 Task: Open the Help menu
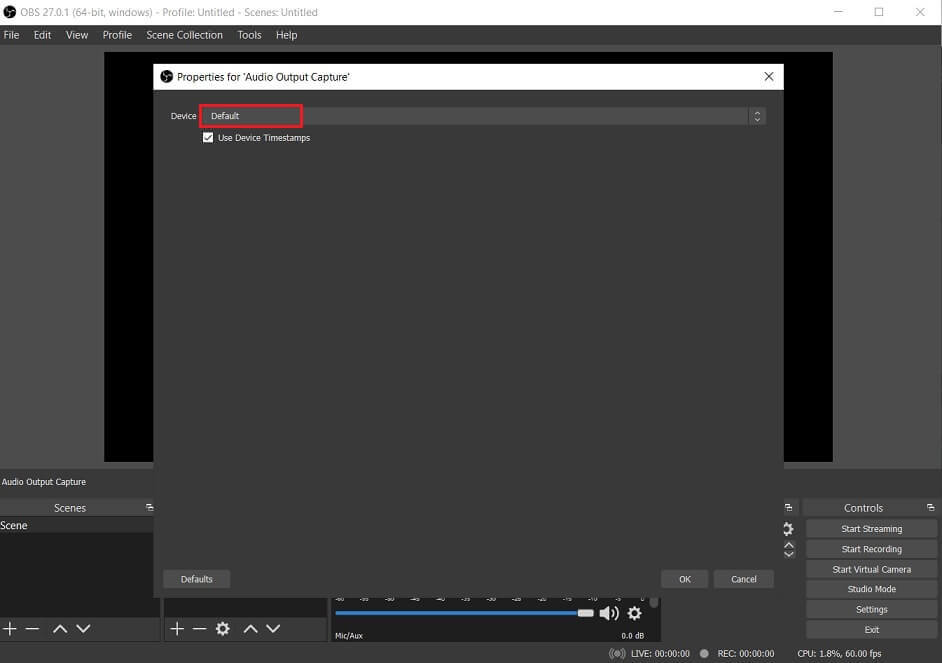(287, 35)
